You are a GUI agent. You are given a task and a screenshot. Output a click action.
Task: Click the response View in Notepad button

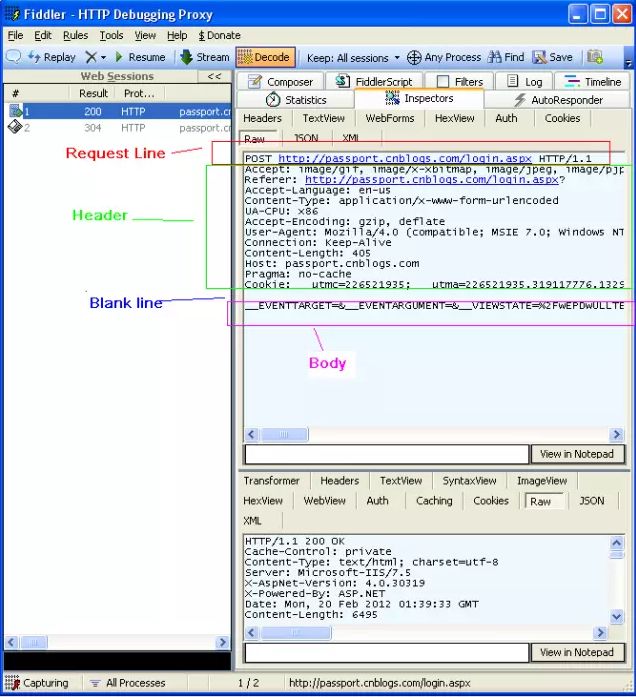click(577, 652)
